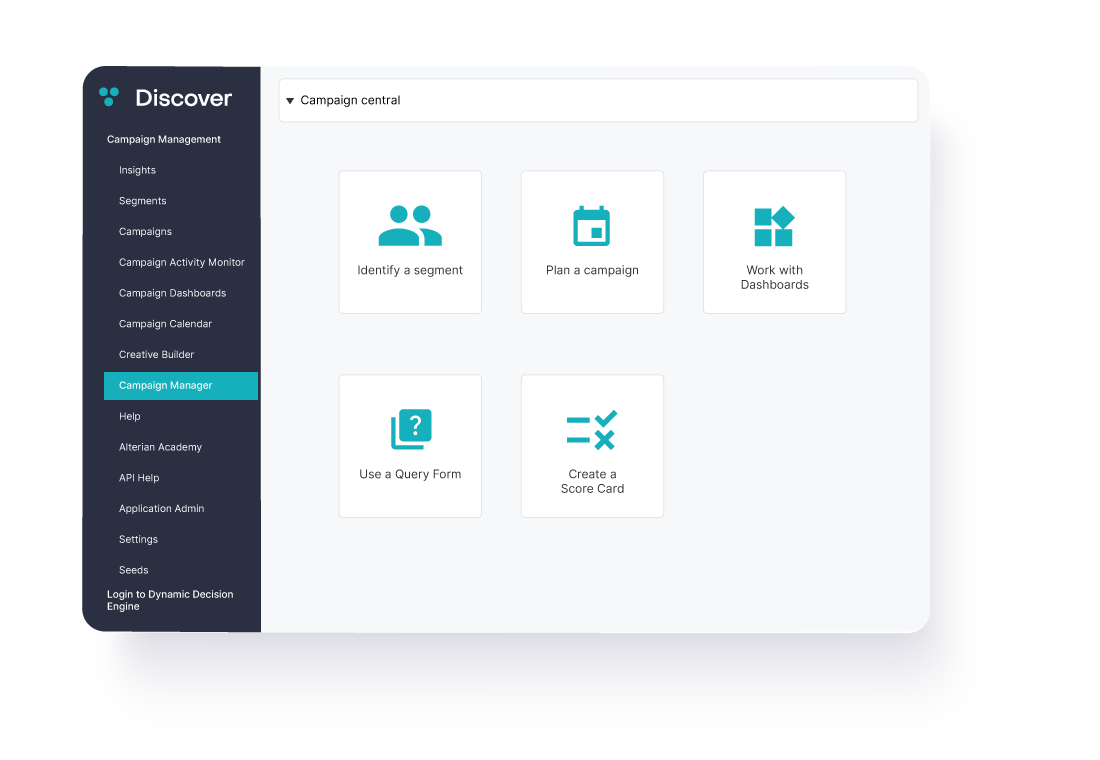Click the dashboard tiles icon
The image size is (1100, 760).
(x=774, y=227)
